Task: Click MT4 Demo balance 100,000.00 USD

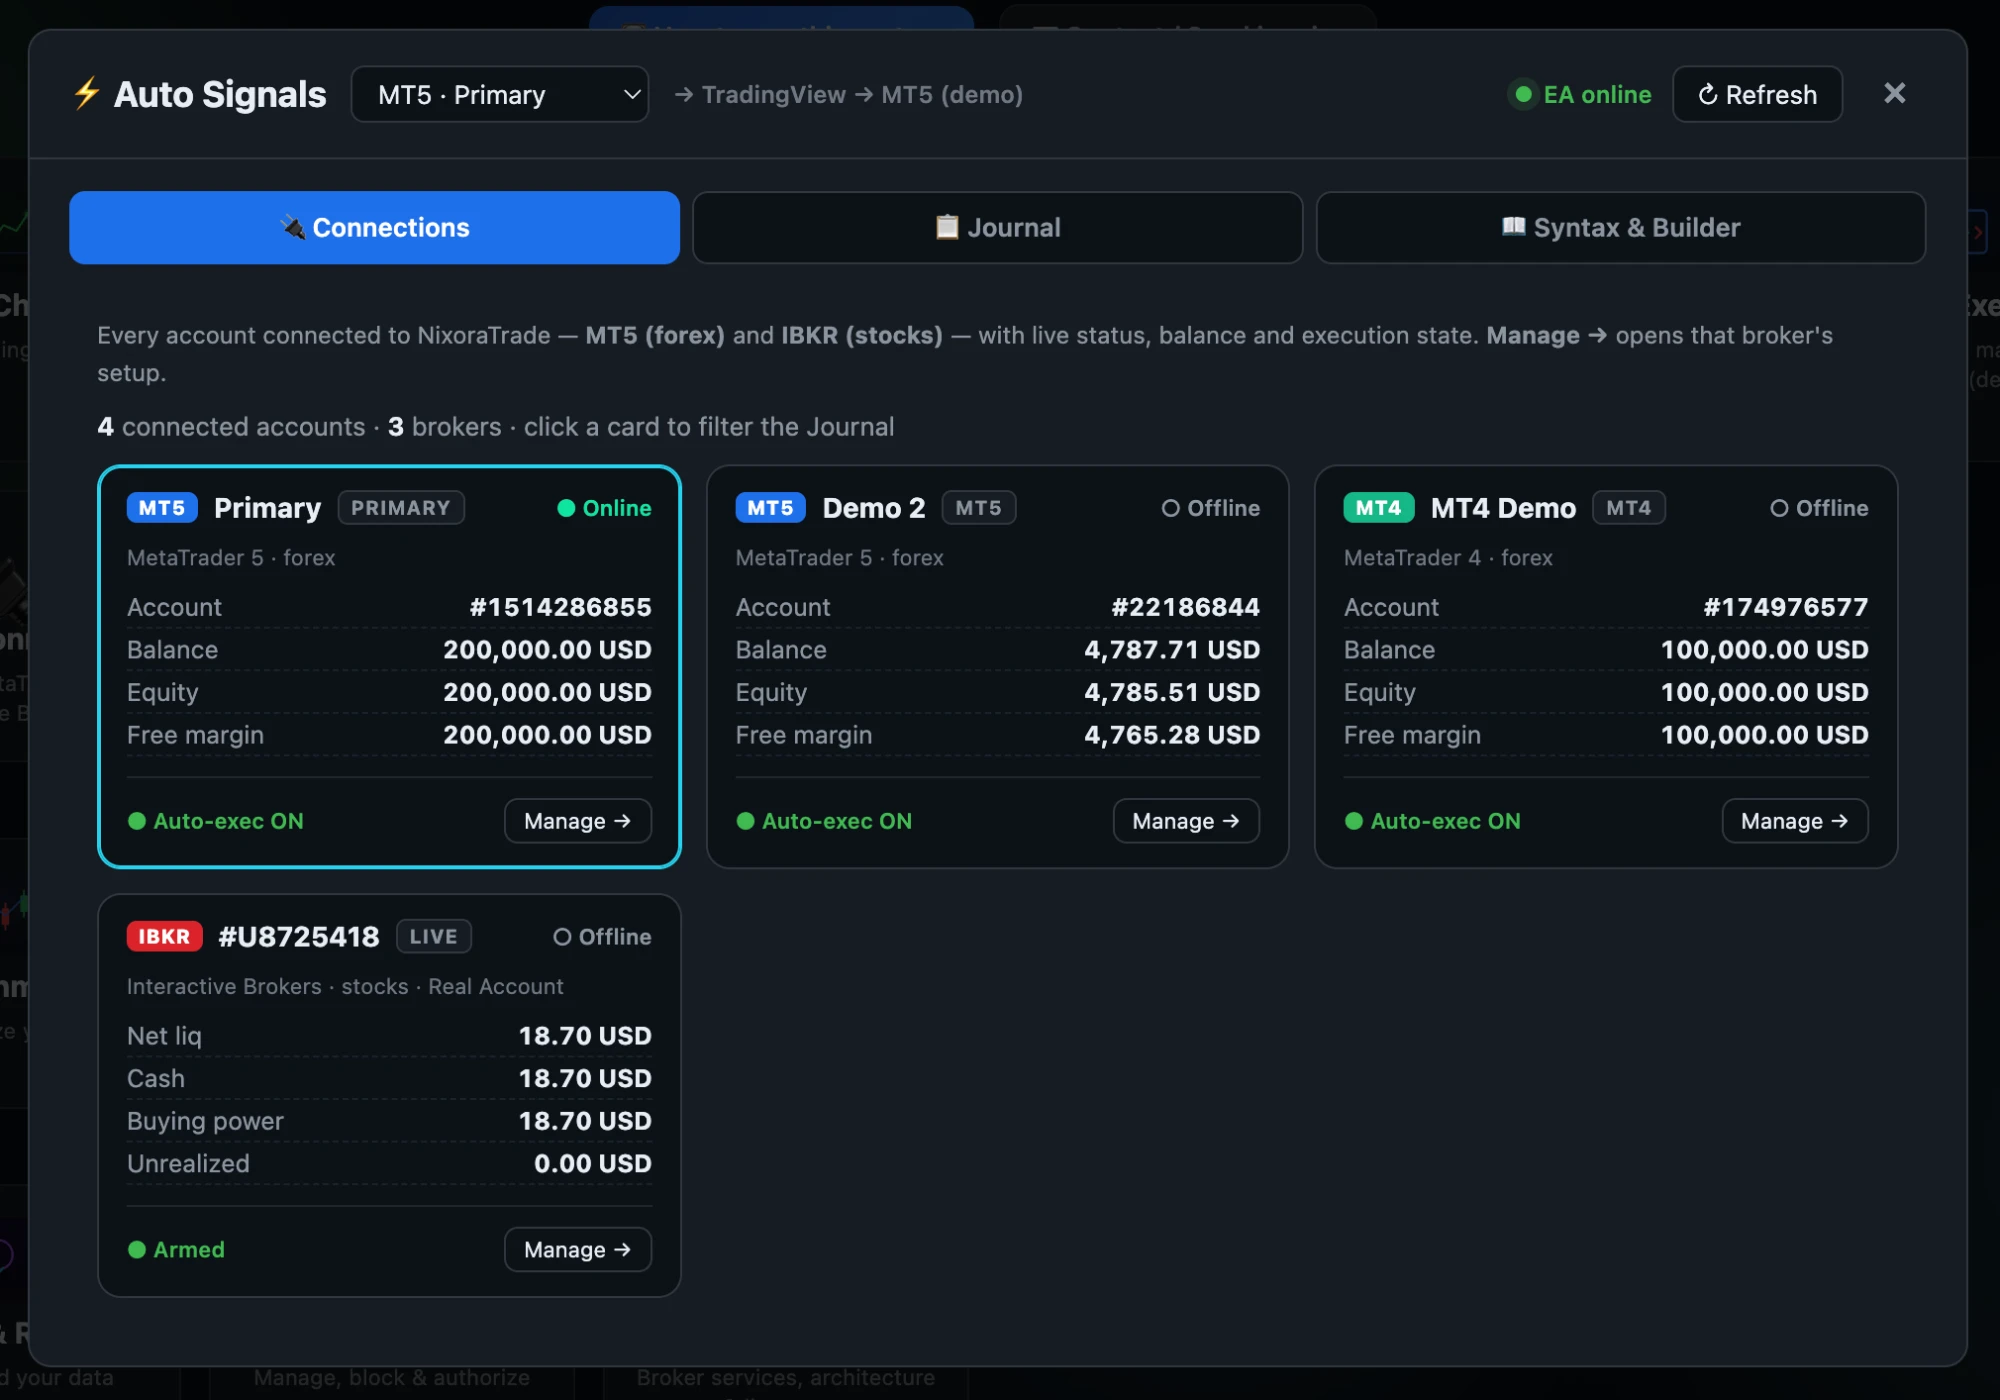Action: (1764, 650)
